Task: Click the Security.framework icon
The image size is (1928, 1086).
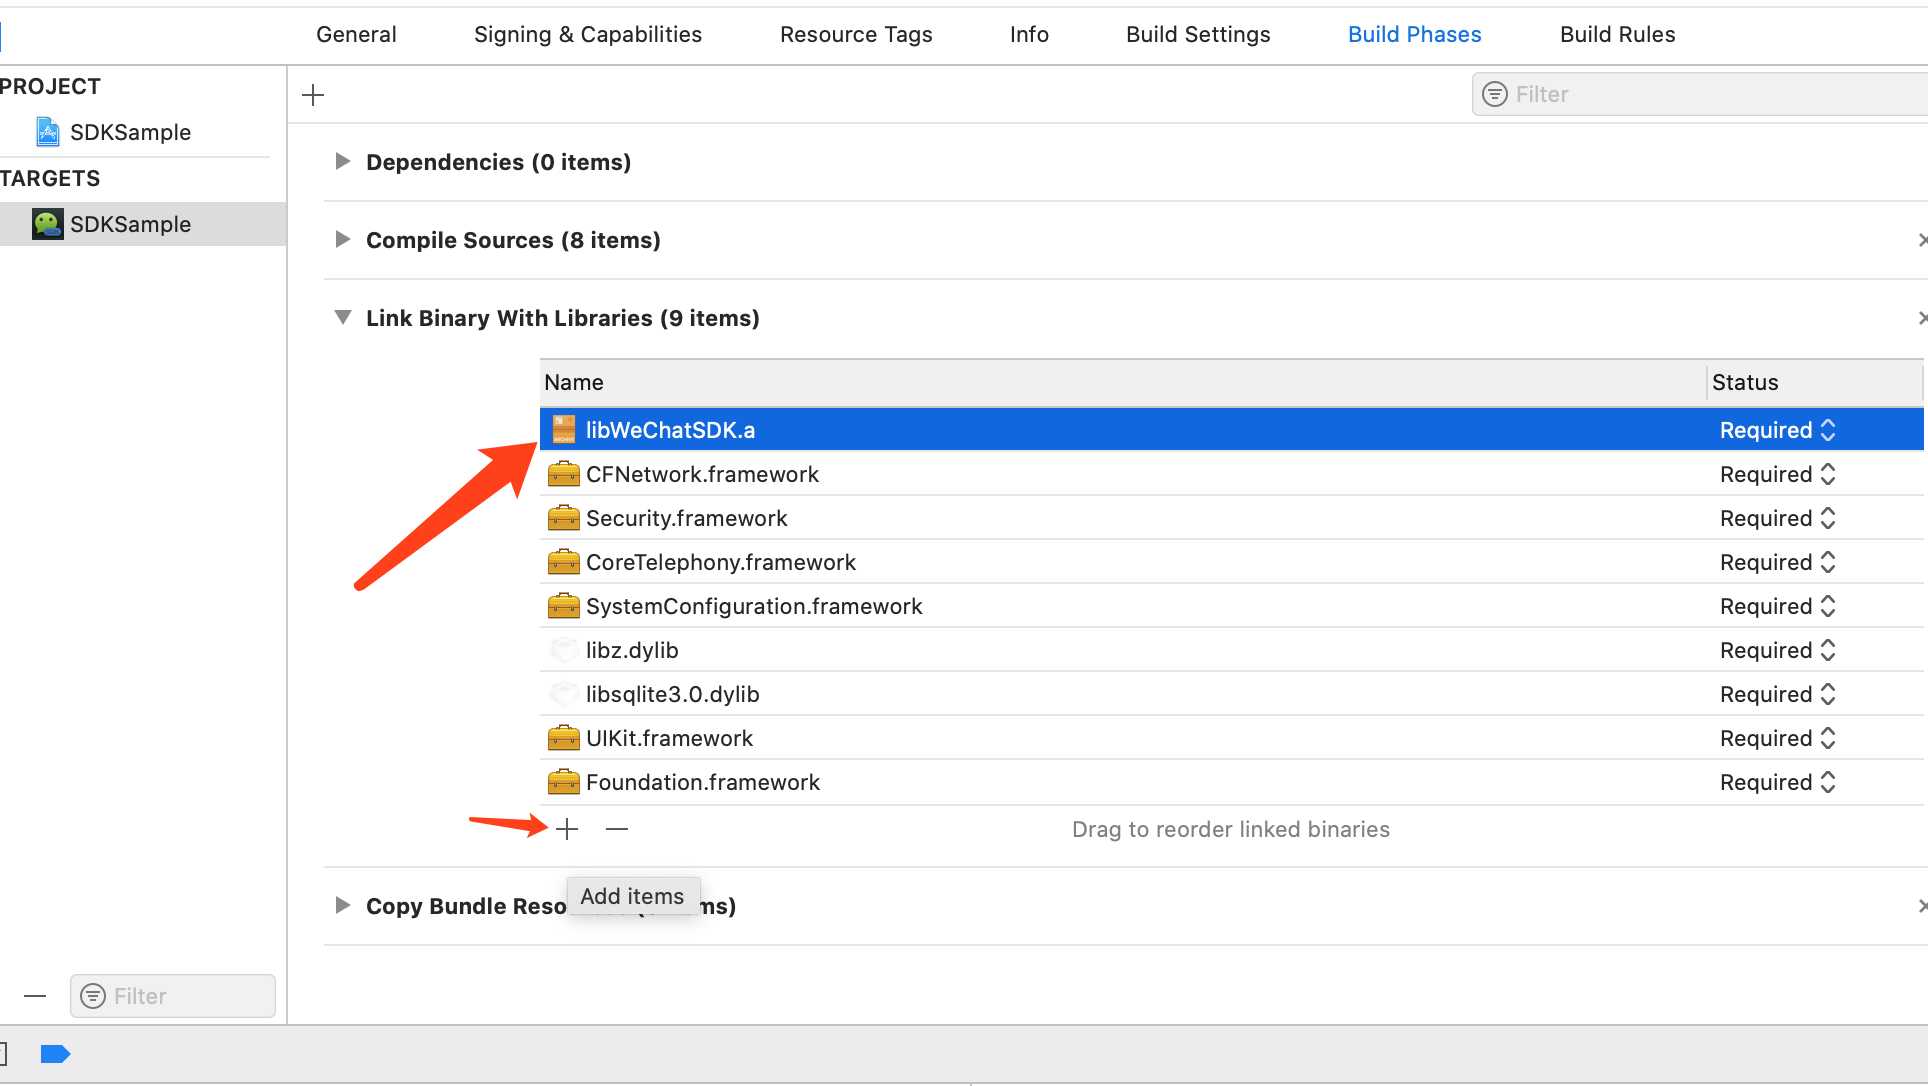Action: pos(561,517)
